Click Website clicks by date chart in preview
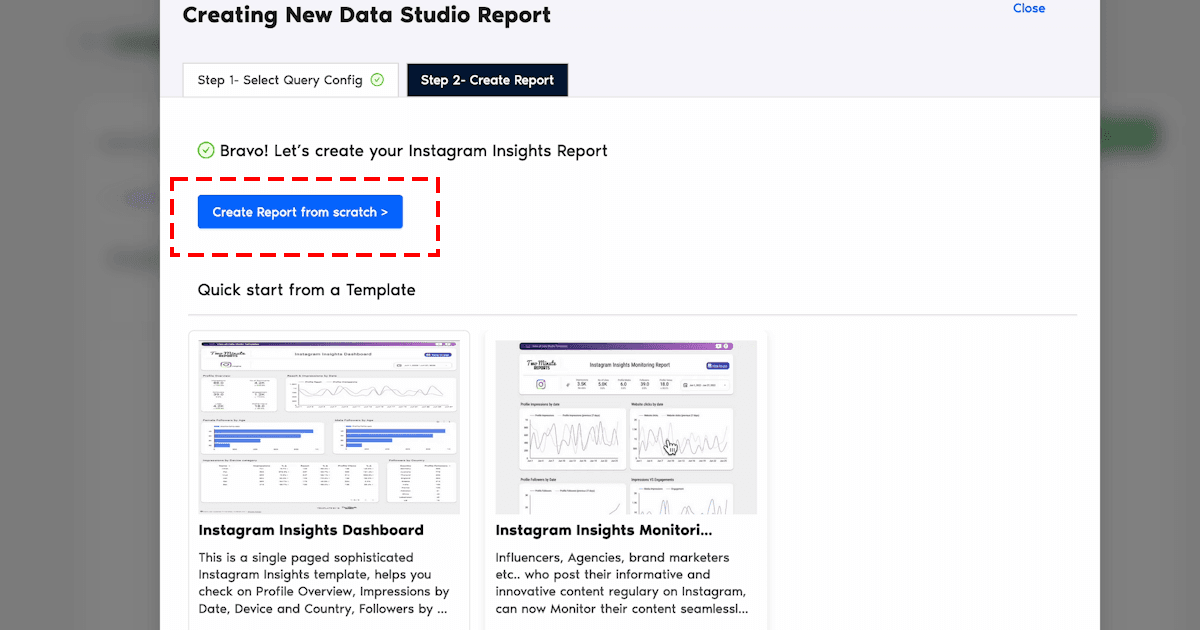Viewport: 1200px width, 630px height. [x=681, y=437]
